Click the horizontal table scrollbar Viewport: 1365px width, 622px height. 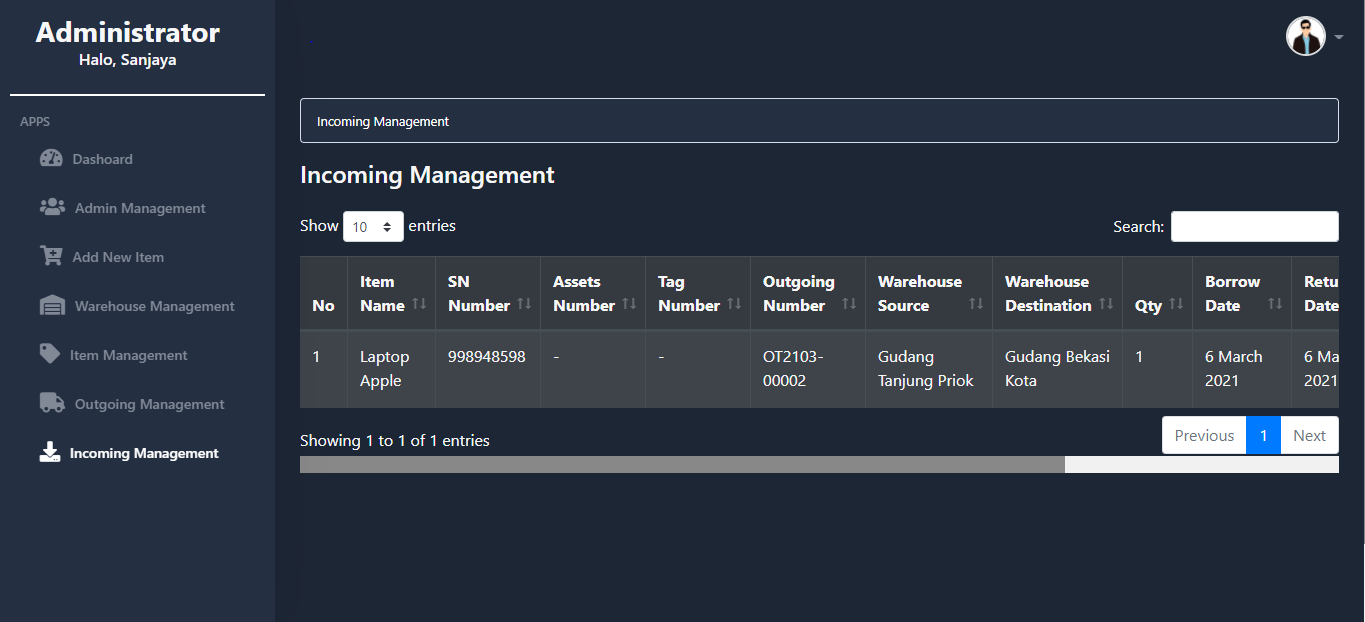point(682,464)
